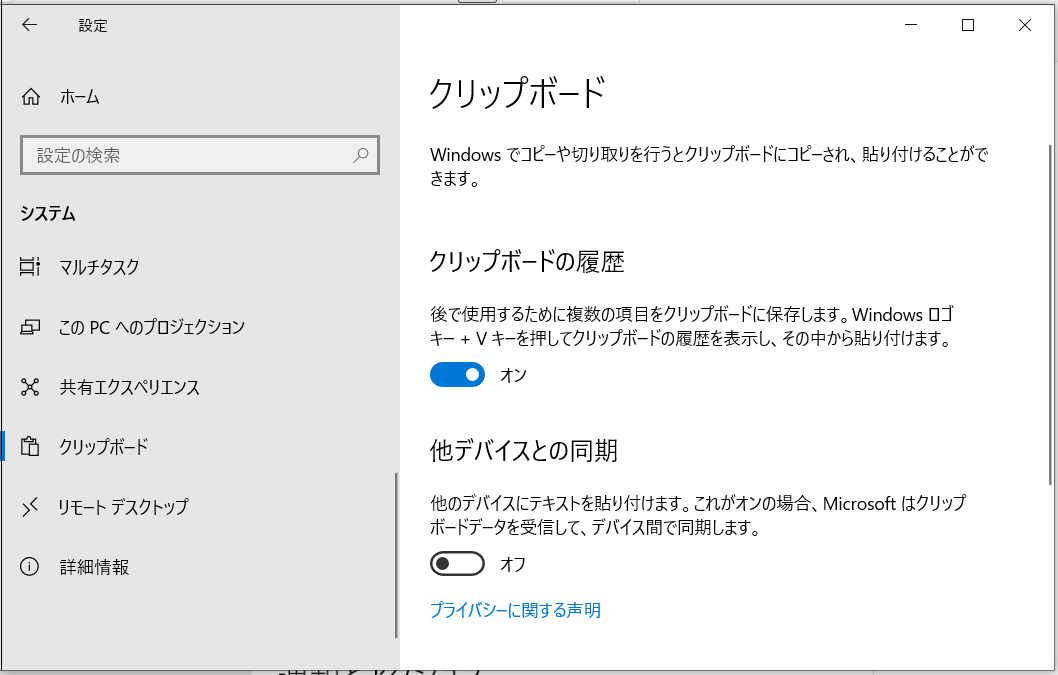This screenshot has width=1058, height=675.
Task: Turn off the clipboard history toggle
Action: point(457,375)
